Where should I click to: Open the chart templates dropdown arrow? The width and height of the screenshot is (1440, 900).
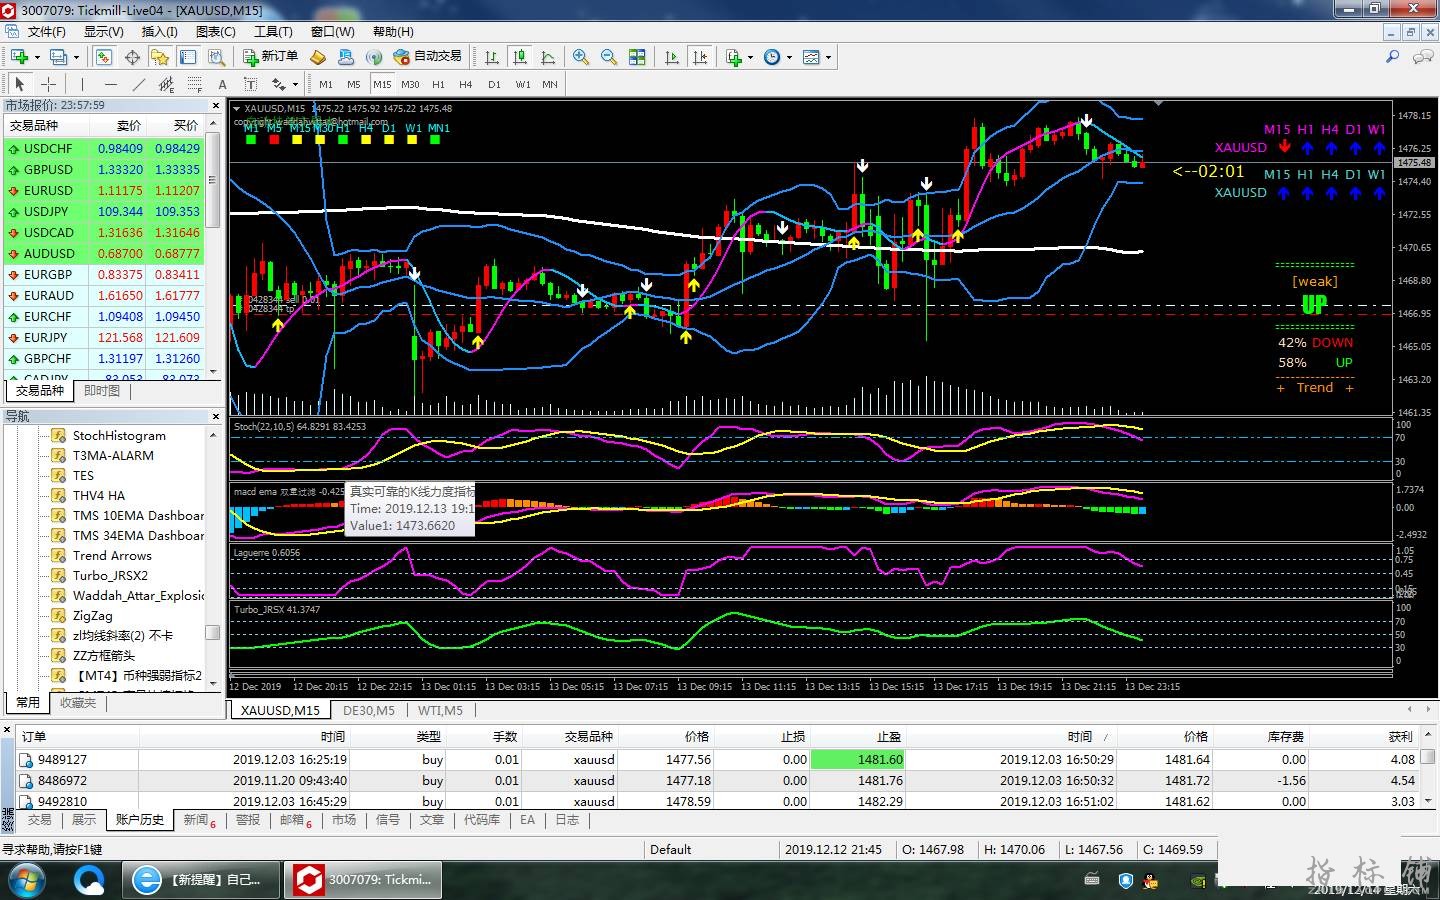[828, 57]
